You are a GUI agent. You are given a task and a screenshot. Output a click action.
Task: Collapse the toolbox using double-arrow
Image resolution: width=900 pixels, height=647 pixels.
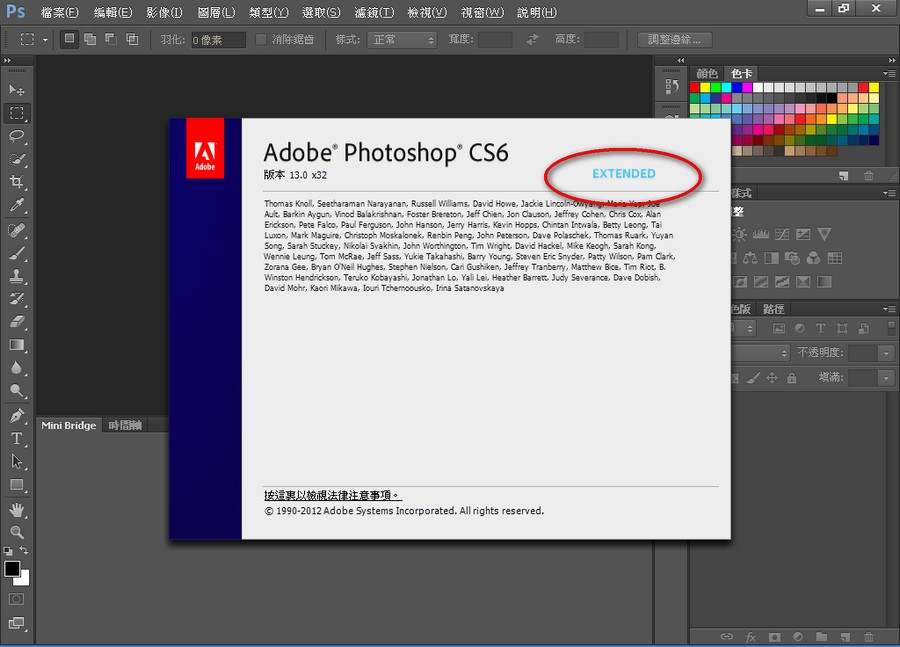[x=7, y=60]
